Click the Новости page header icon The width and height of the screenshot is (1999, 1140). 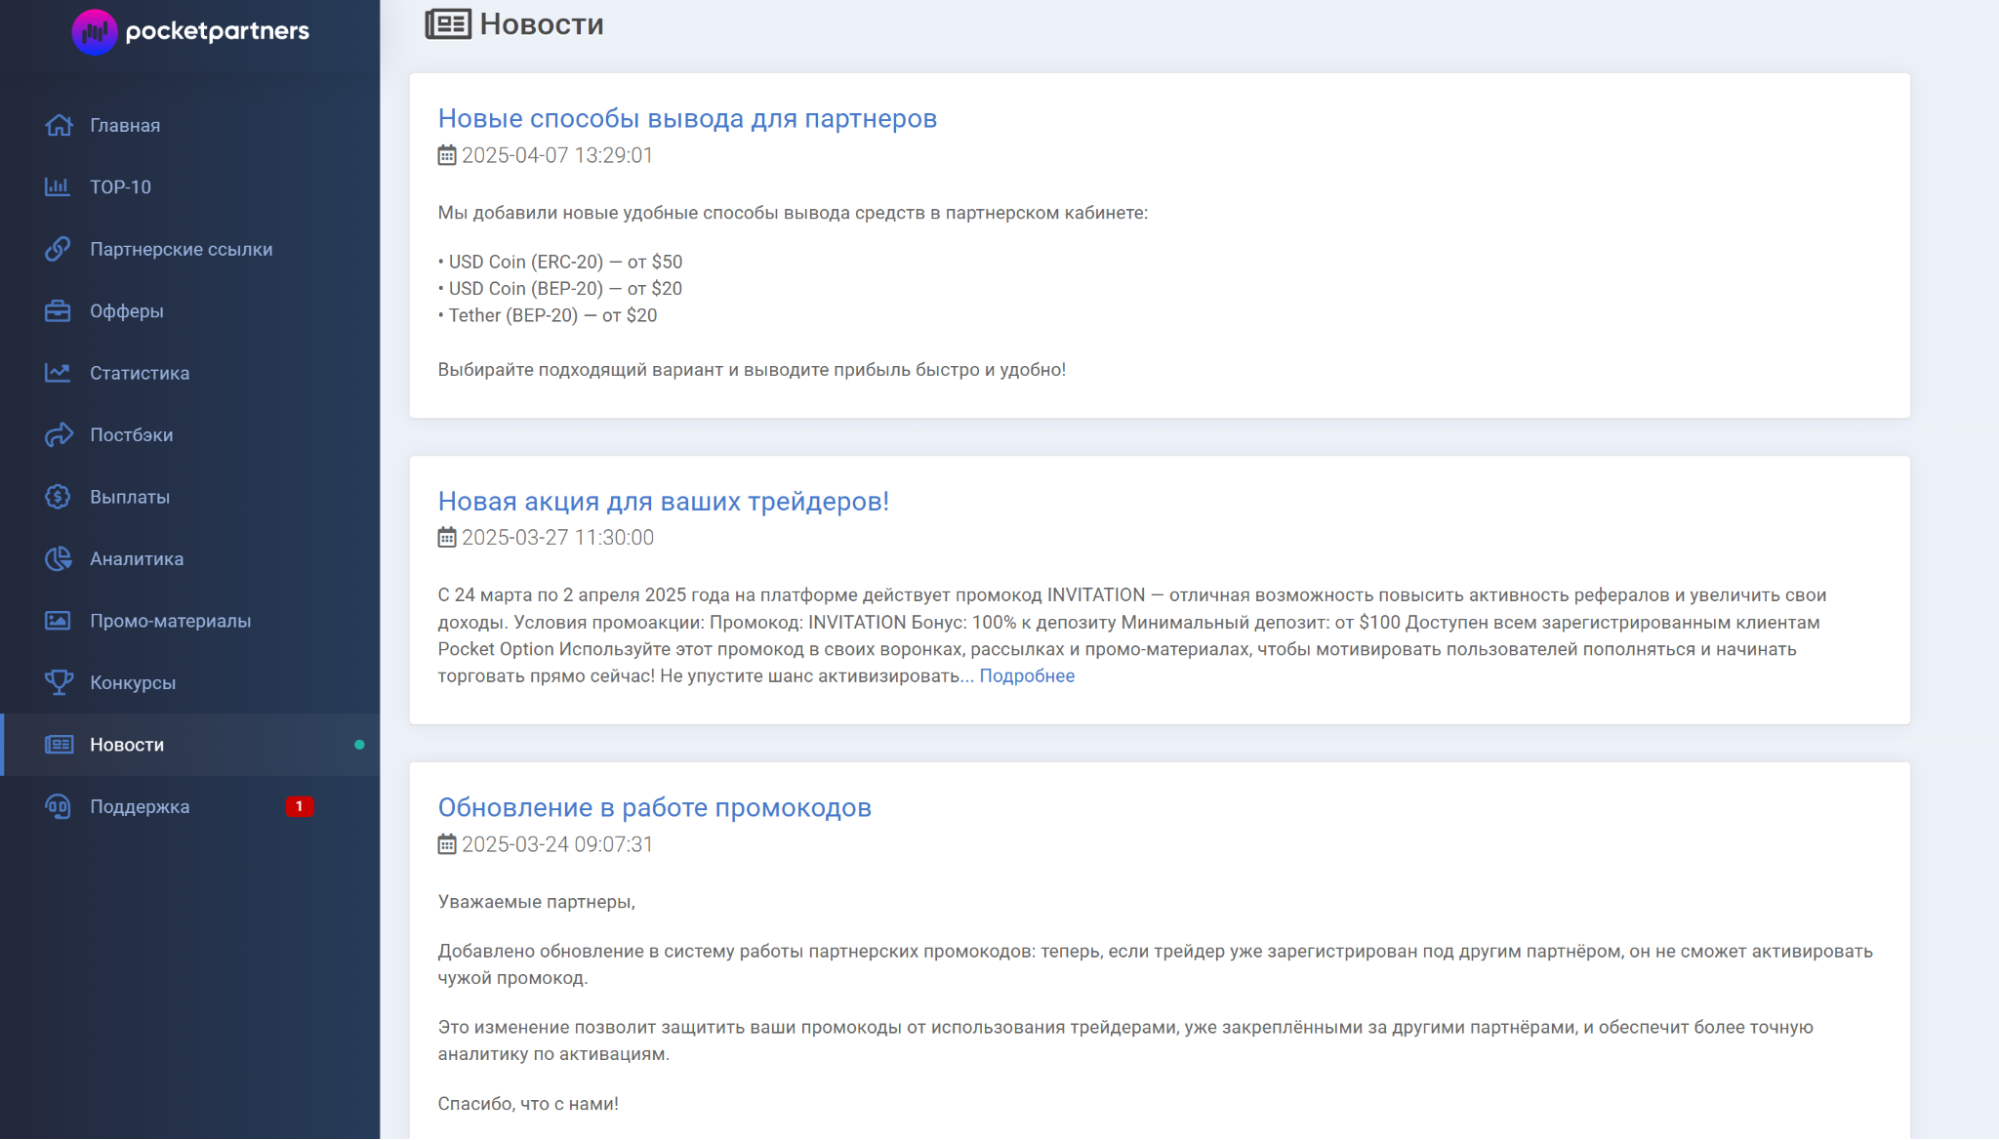point(448,24)
